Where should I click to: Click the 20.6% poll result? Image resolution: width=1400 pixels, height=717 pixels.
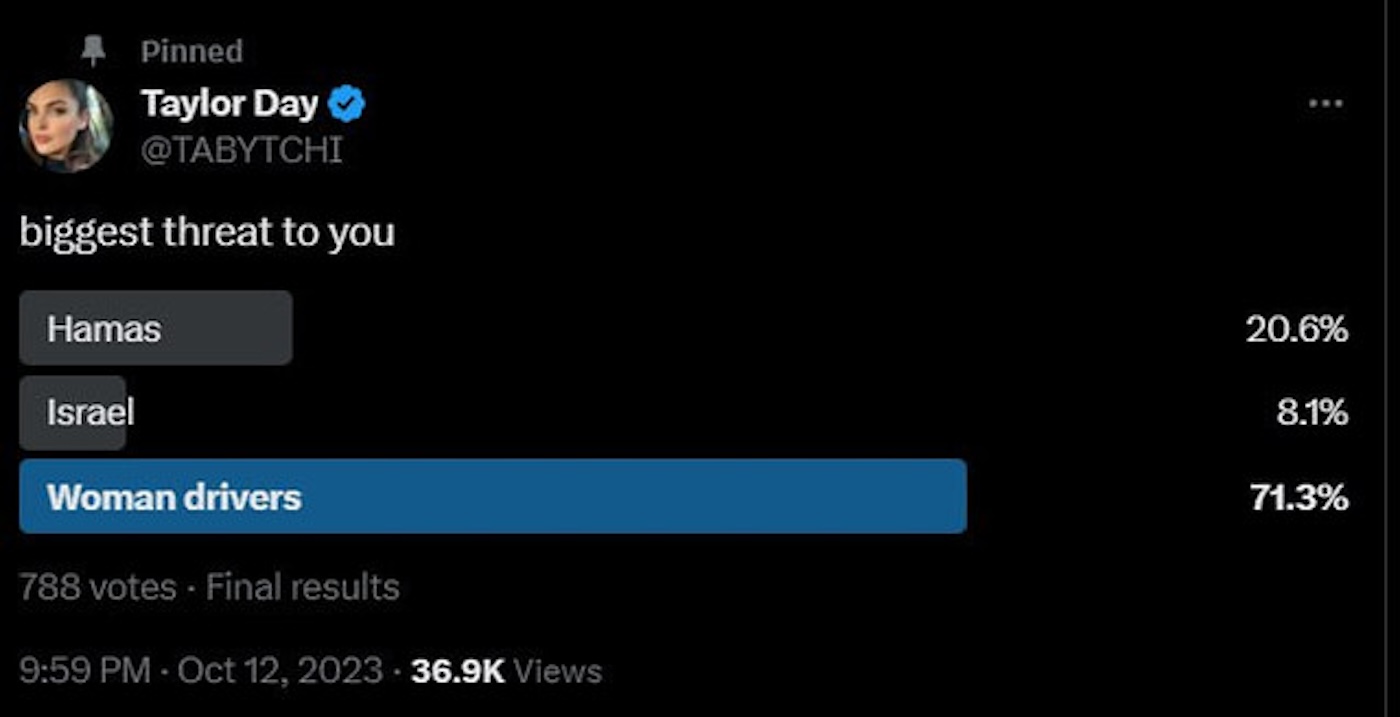pyautogui.click(x=1297, y=329)
